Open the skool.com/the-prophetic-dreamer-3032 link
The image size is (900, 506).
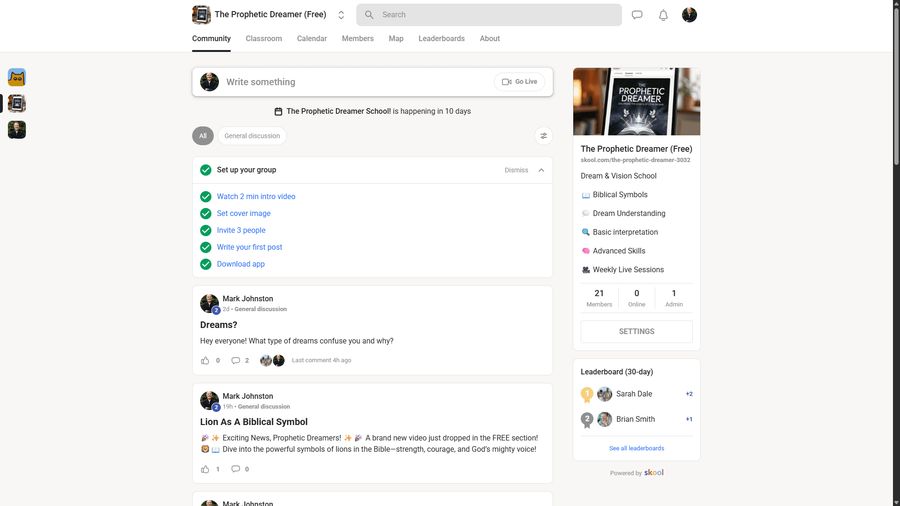pyautogui.click(x=635, y=160)
